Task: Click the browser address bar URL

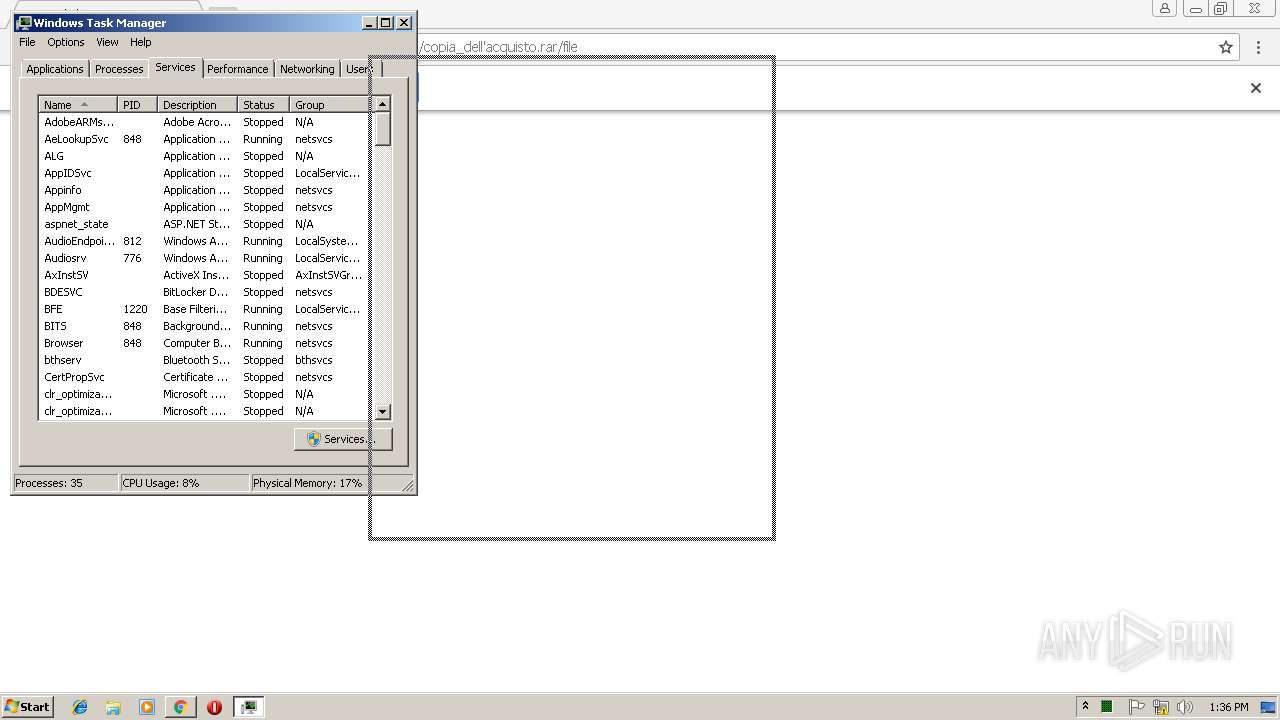Action: [x=498, y=47]
